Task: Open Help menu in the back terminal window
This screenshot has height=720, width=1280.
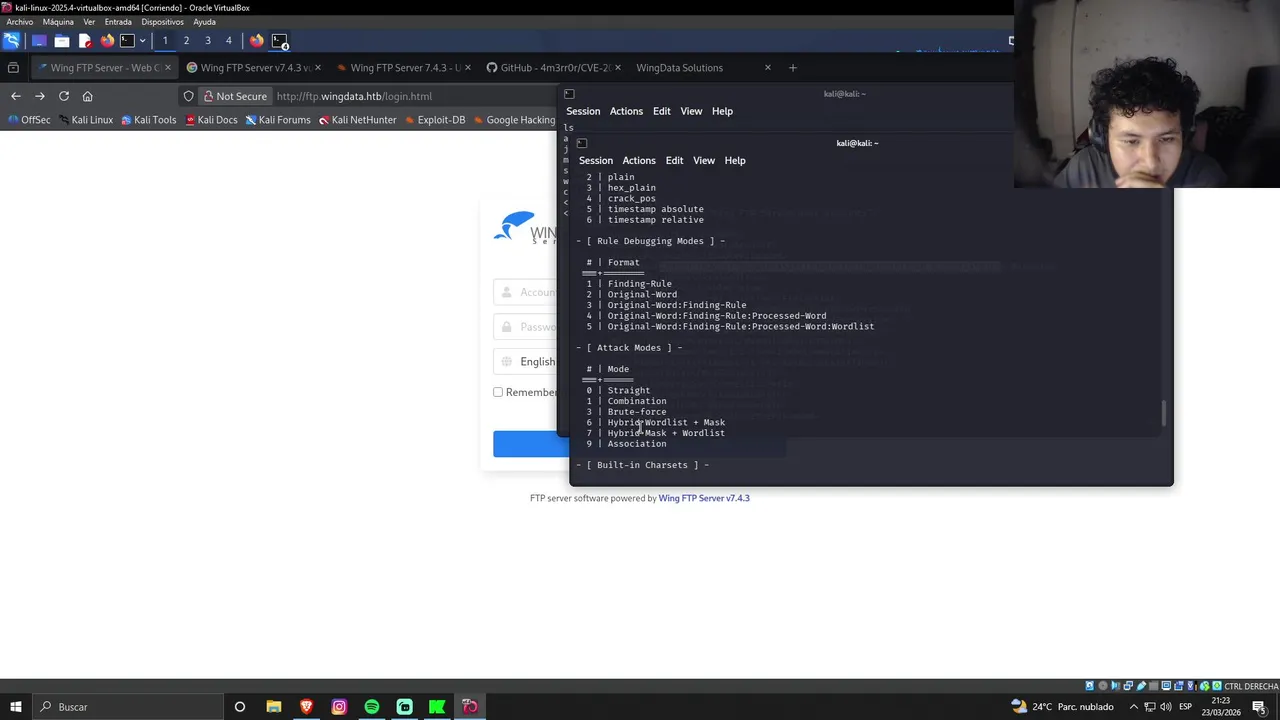Action: [722, 111]
